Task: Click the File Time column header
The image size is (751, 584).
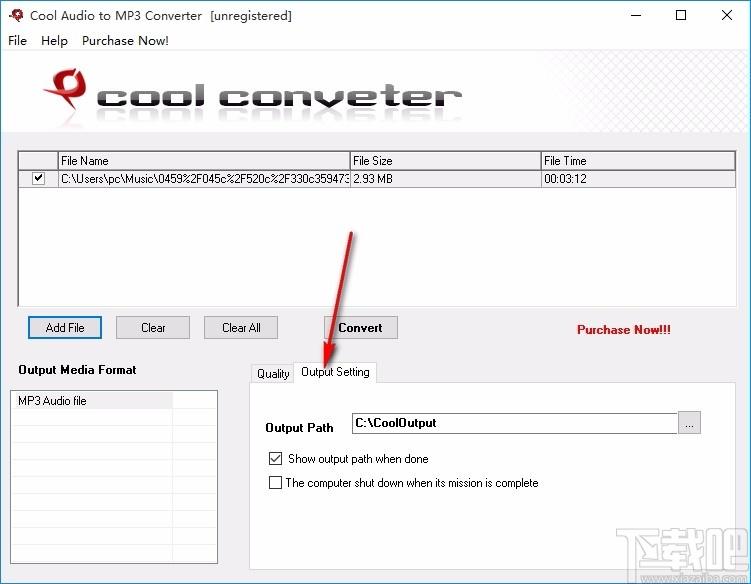Action: click(x=638, y=160)
